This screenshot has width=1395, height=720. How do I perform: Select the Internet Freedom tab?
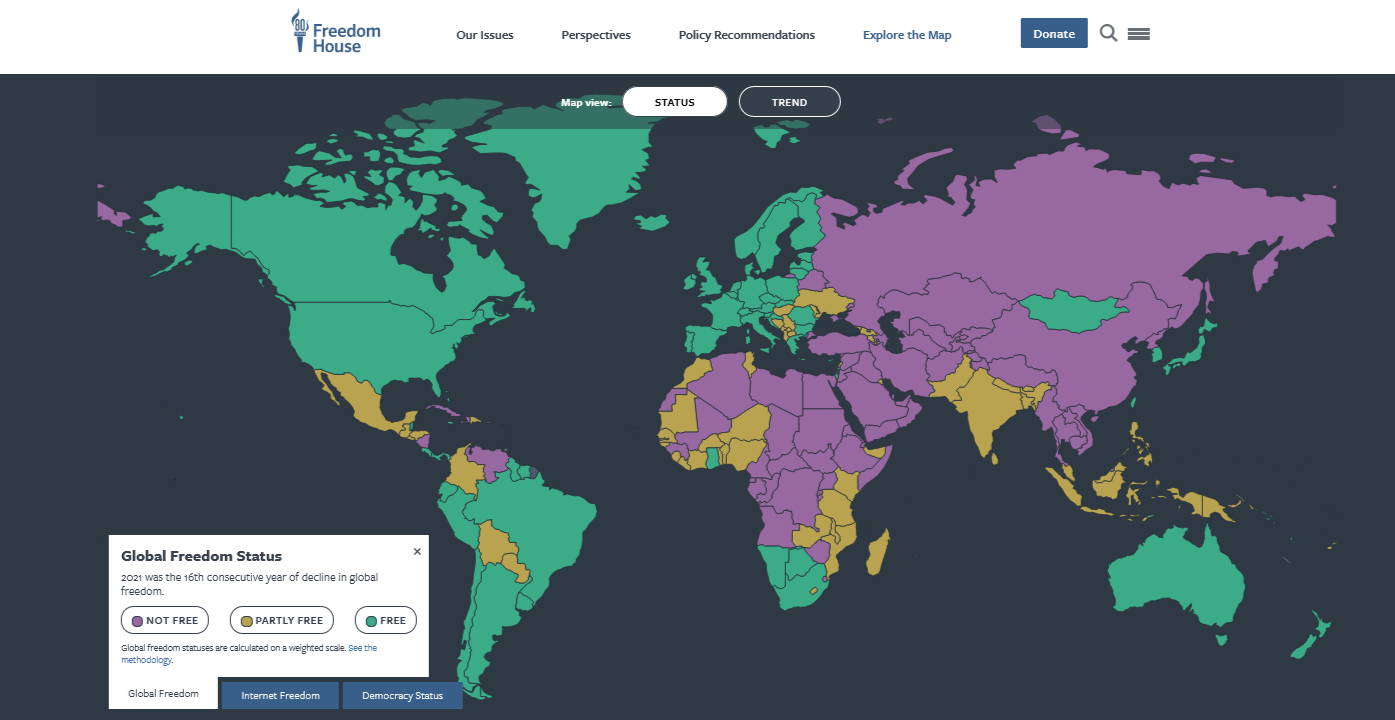pyautogui.click(x=281, y=696)
